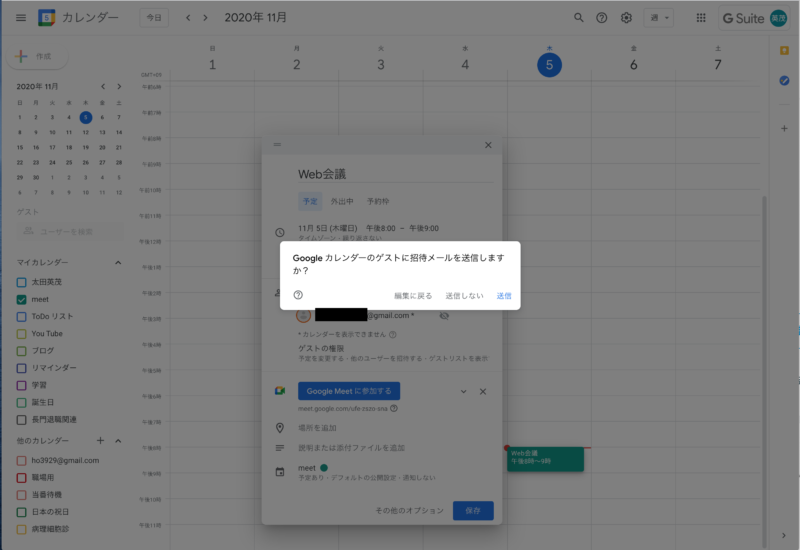
Task: Expand Google Meet details chevron
Action: 463,391
